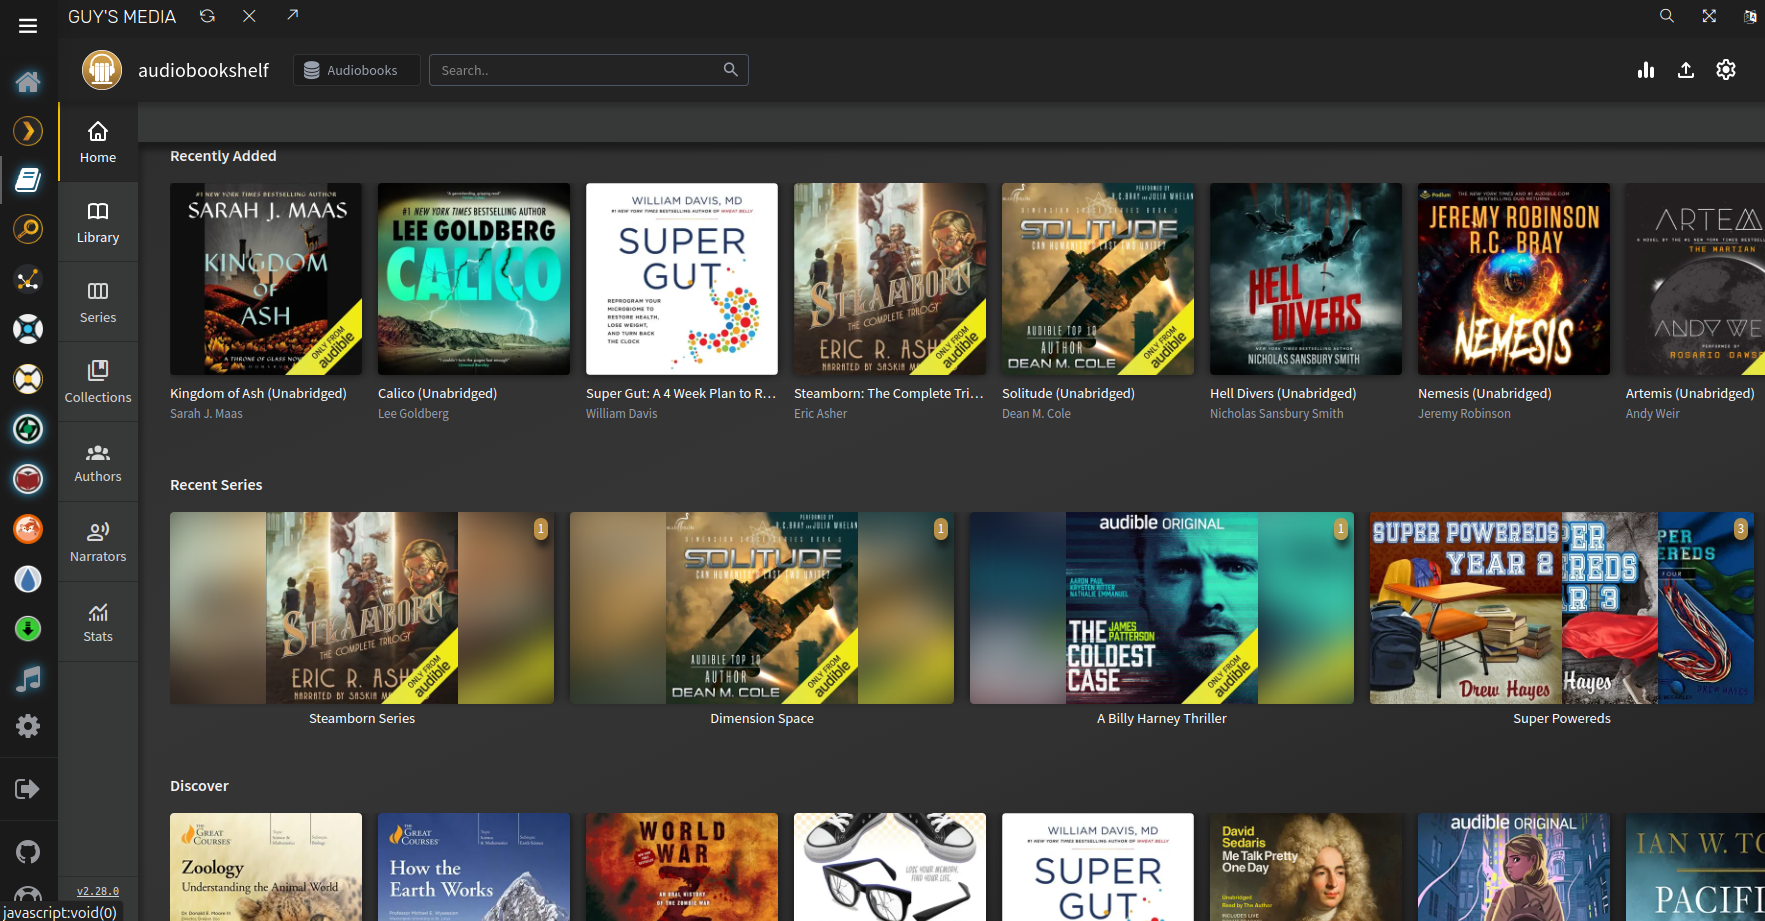Open the Library sidebar tab
1765x921 pixels.
pyautogui.click(x=98, y=222)
